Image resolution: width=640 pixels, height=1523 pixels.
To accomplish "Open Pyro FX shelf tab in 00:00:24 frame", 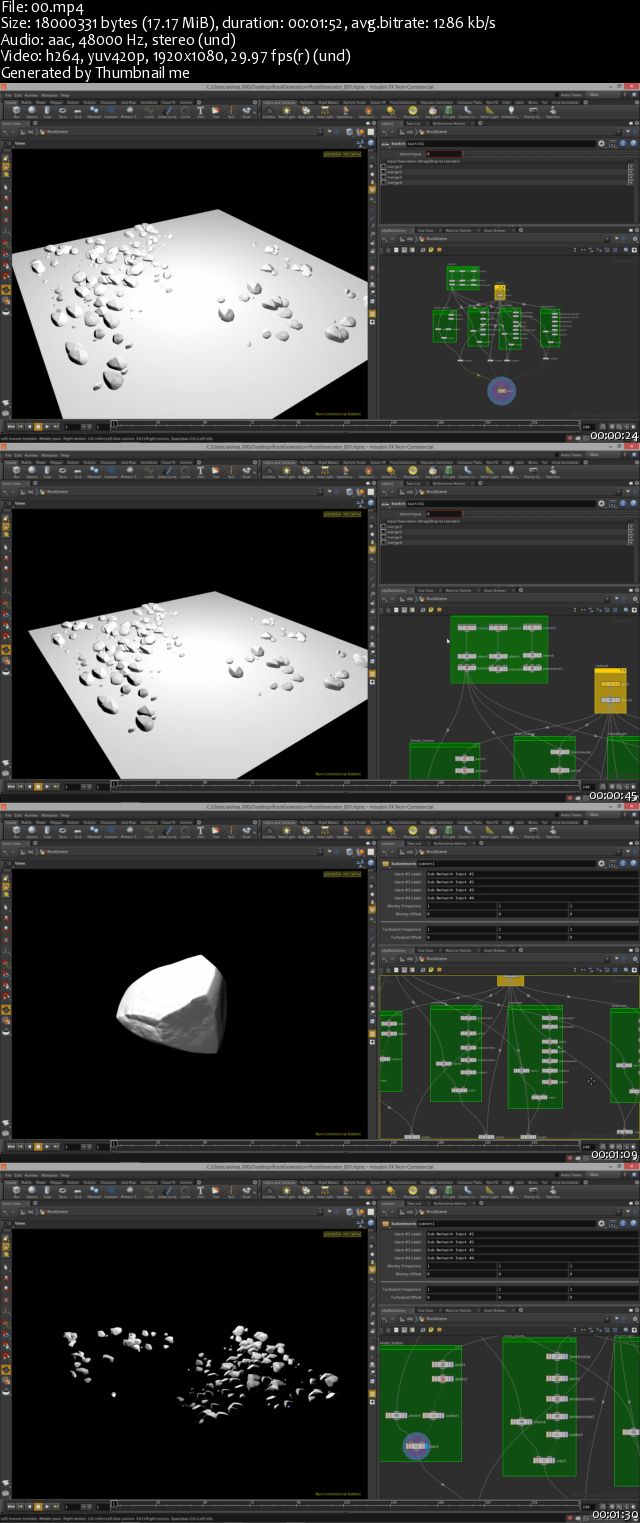I will coord(491,102).
